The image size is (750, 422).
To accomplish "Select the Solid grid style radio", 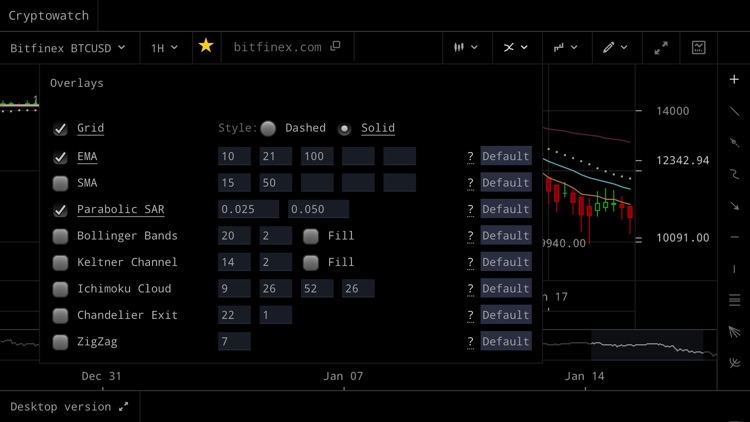I will point(344,129).
